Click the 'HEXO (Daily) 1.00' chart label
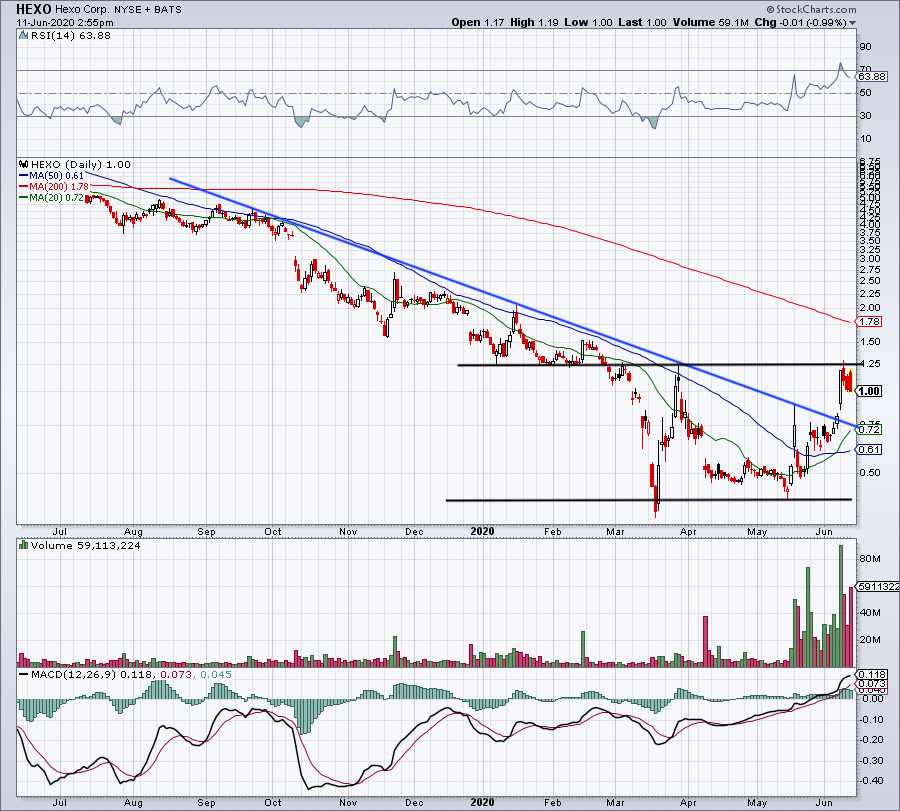The height and width of the screenshot is (811, 900). [81, 164]
